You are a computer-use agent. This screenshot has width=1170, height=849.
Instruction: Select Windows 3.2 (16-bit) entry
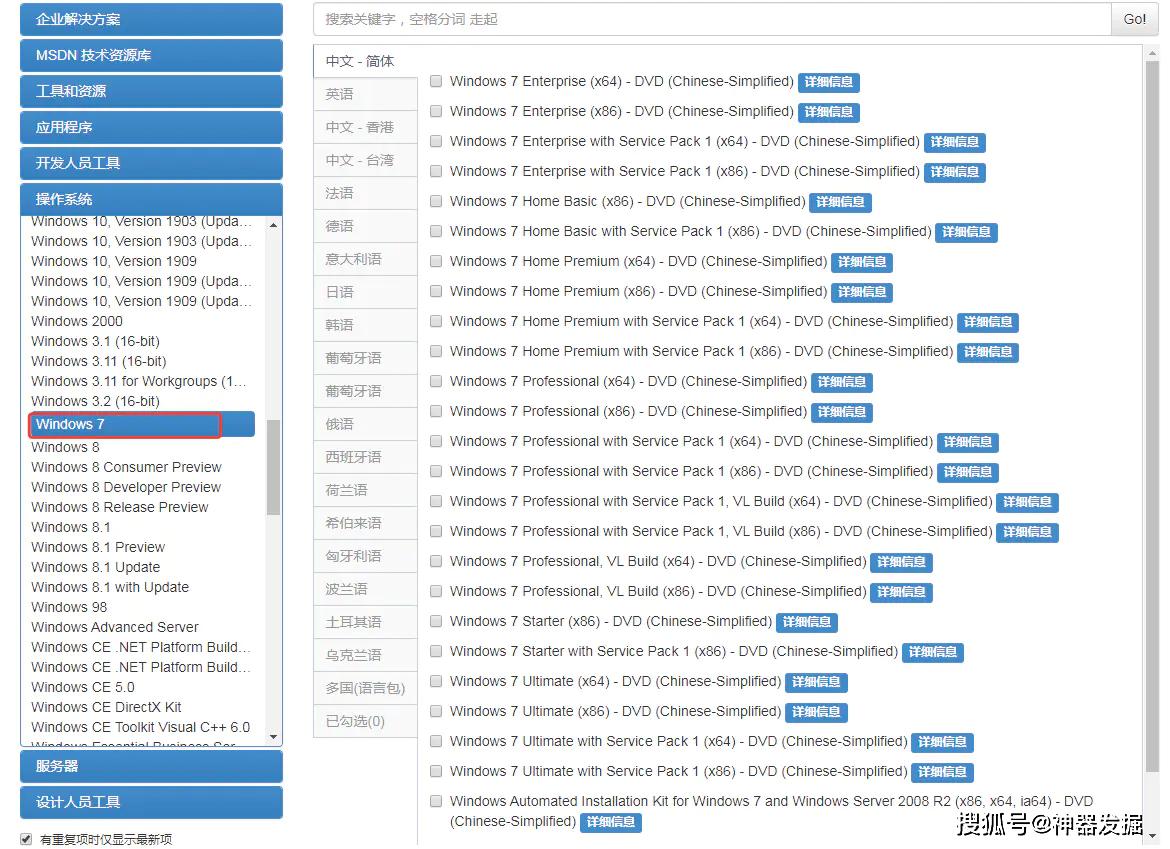[x=96, y=401]
